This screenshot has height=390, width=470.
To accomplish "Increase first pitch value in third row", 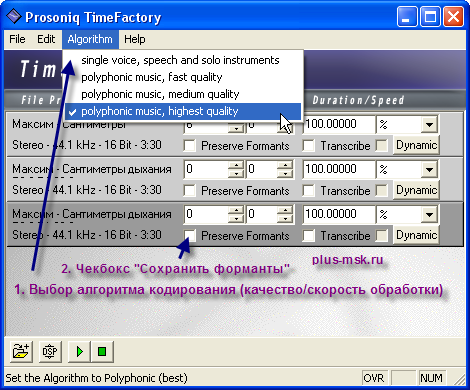I will [x=236, y=210].
